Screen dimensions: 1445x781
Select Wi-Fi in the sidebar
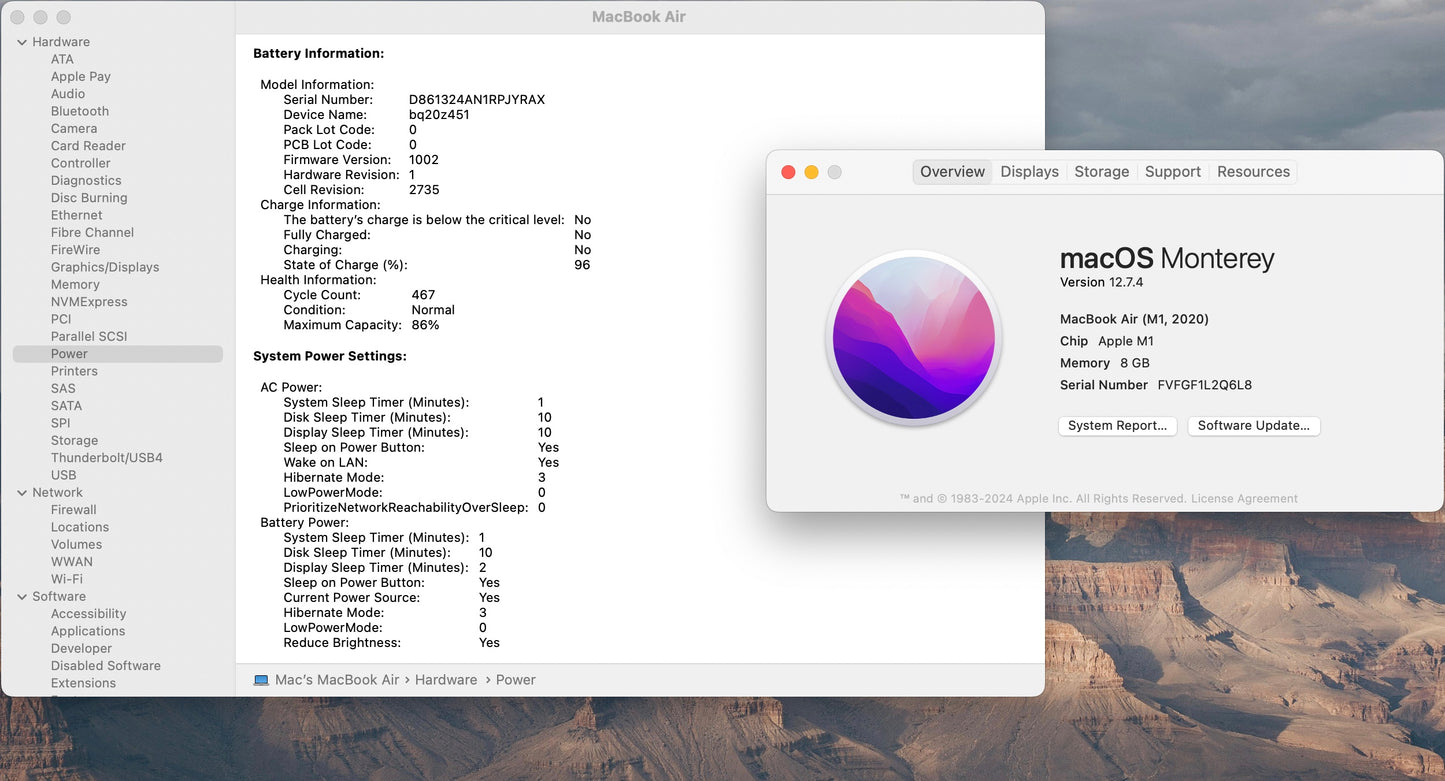(x=67, y=579)
